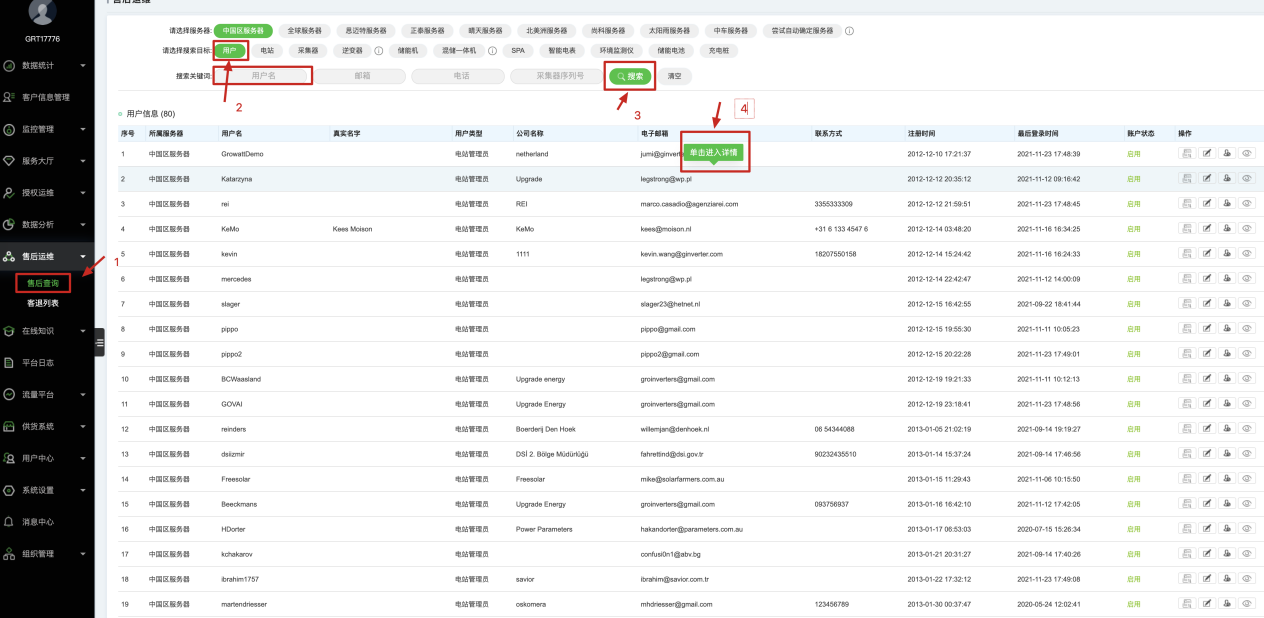Screen dimensions: 1264x618
Task: Click the eye view icon for Katarzyna row
Action: point(1247,179)
